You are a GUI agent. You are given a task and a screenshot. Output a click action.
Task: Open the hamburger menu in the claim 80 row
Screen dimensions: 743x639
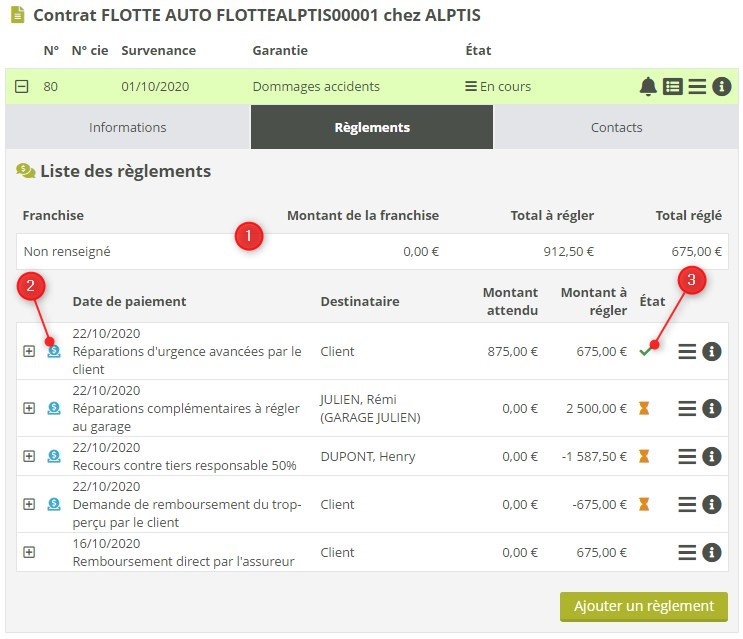697,87
